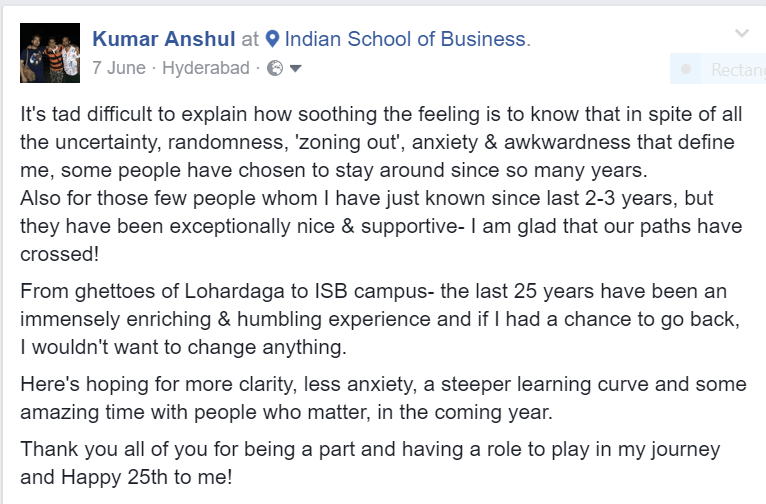Click the Hyderabad location link

click(207, 69)
